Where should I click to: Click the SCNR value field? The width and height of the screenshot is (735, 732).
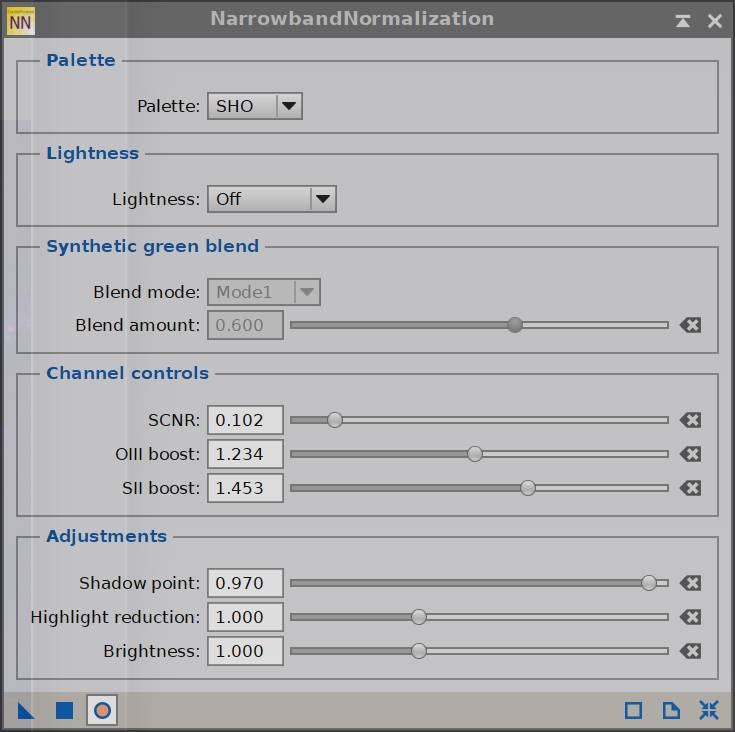click(x=245, y=420)
